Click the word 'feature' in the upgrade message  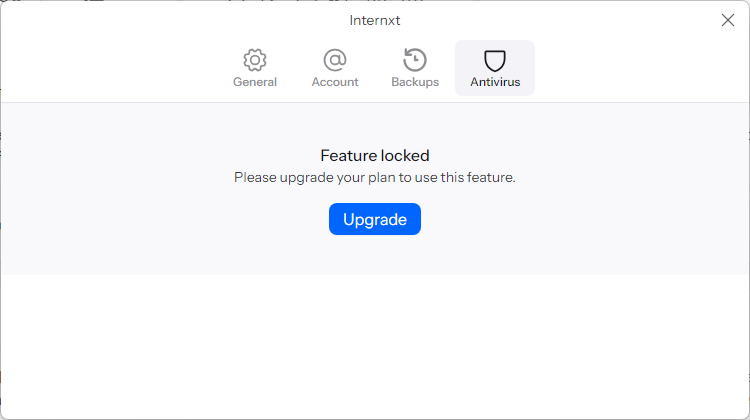489,177
